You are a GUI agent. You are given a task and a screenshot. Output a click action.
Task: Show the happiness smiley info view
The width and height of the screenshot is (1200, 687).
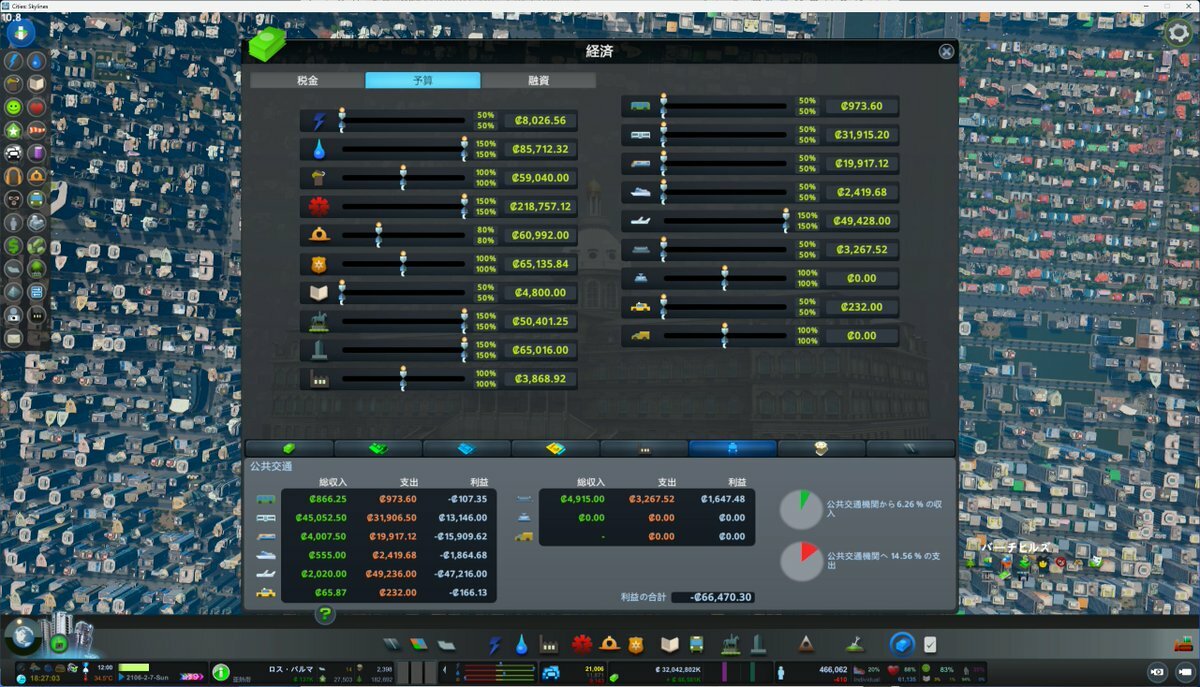pos(14,107)
